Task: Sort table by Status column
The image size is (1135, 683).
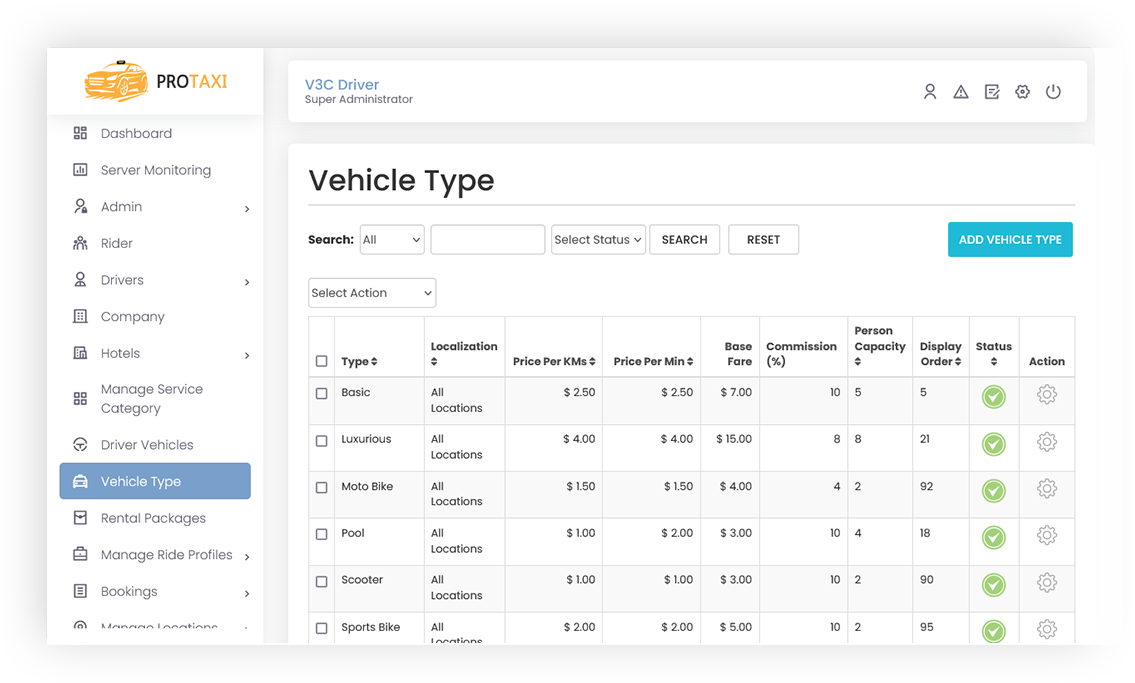Action: tap(994, 354)
